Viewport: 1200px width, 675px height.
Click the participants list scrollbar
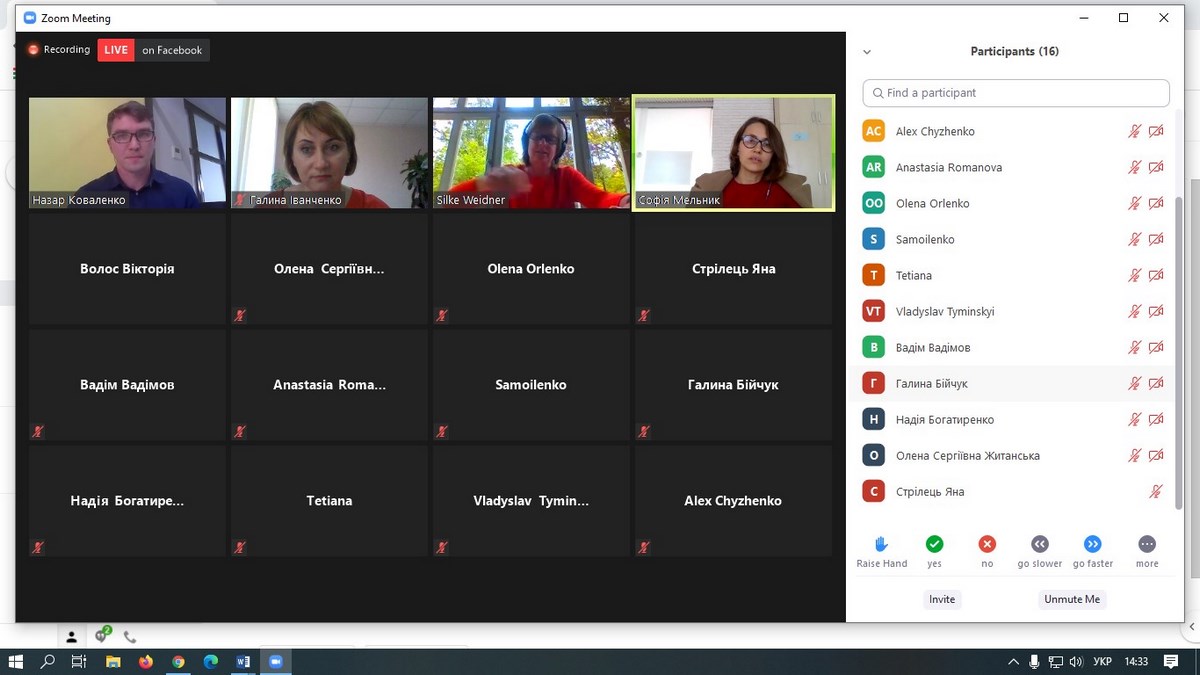1179,300
